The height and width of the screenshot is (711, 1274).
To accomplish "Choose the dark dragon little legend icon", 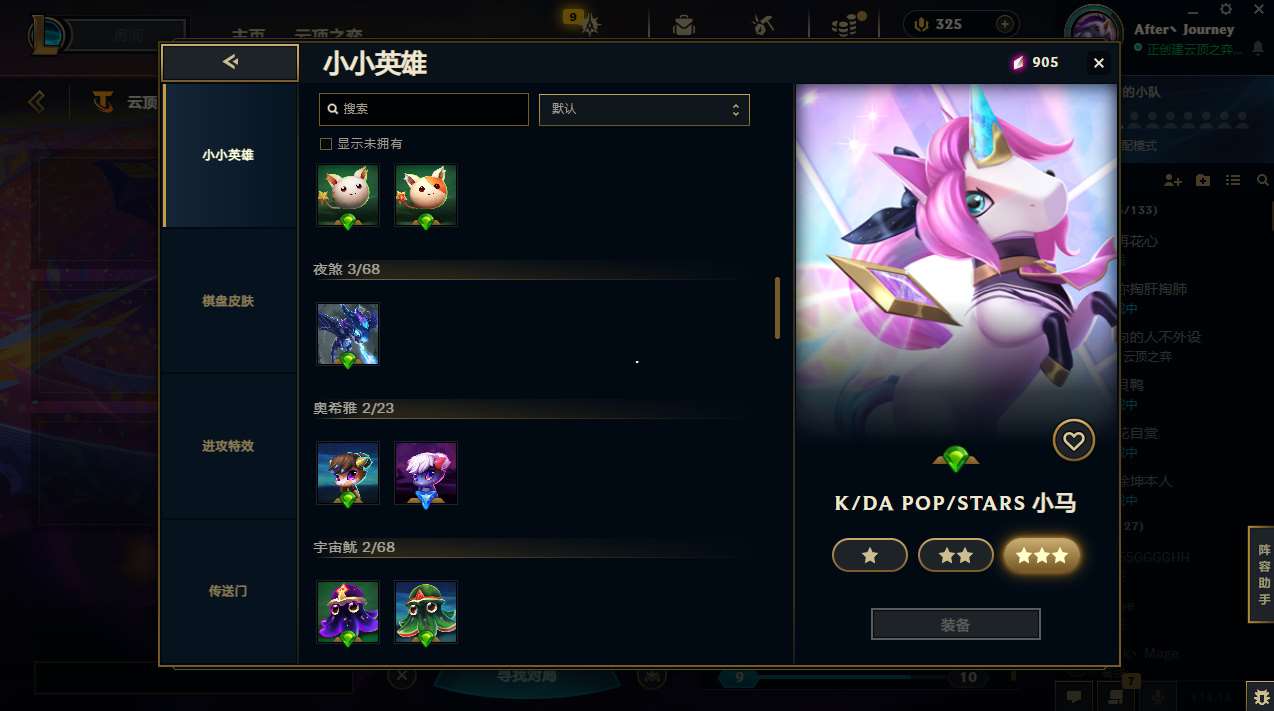I will pos(348,334).
